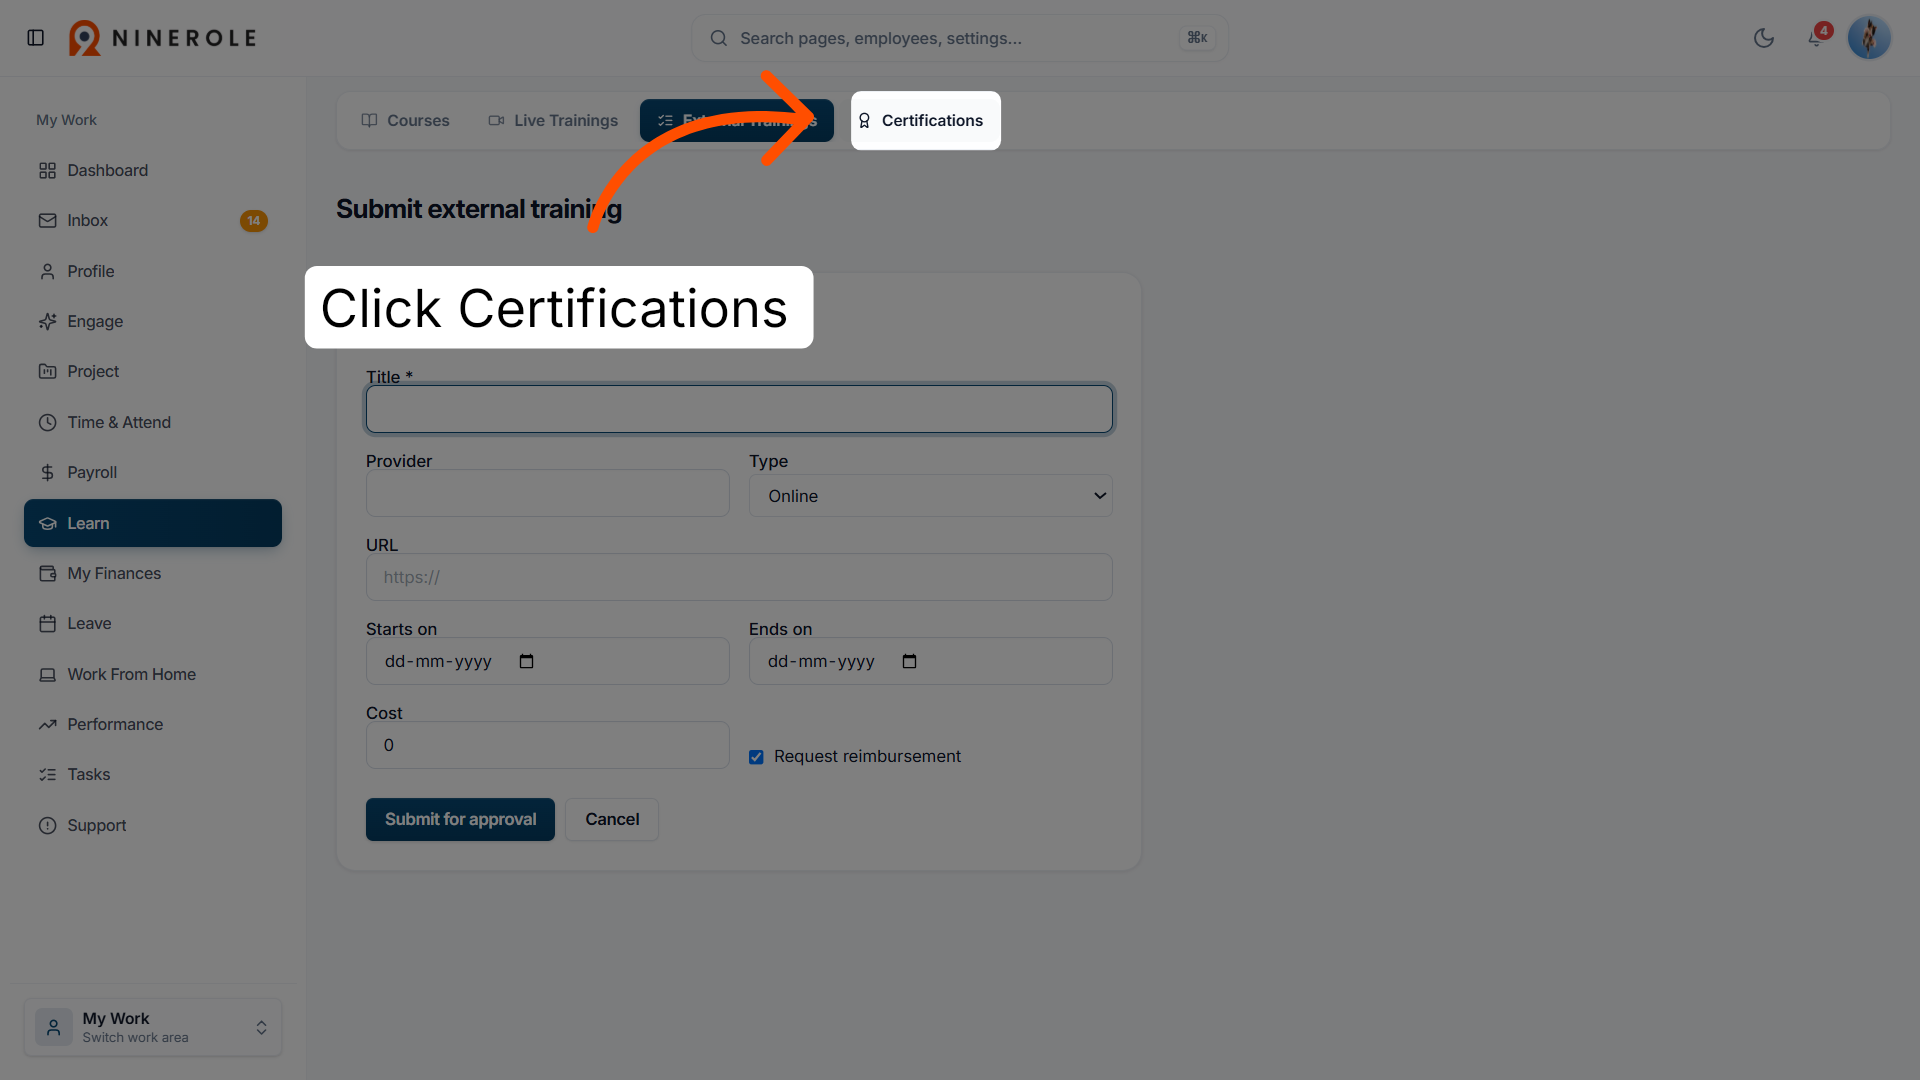Viewport: 1920px width, 1080px height.
Task: Open Engage in sidebar
Action: [153, 322]
